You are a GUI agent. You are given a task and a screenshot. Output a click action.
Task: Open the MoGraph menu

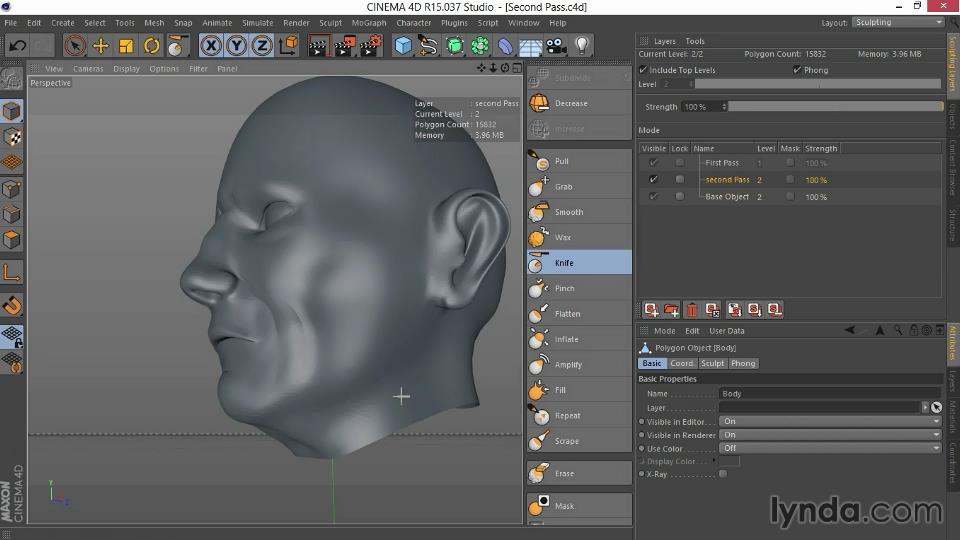click(x=368, y=22)
